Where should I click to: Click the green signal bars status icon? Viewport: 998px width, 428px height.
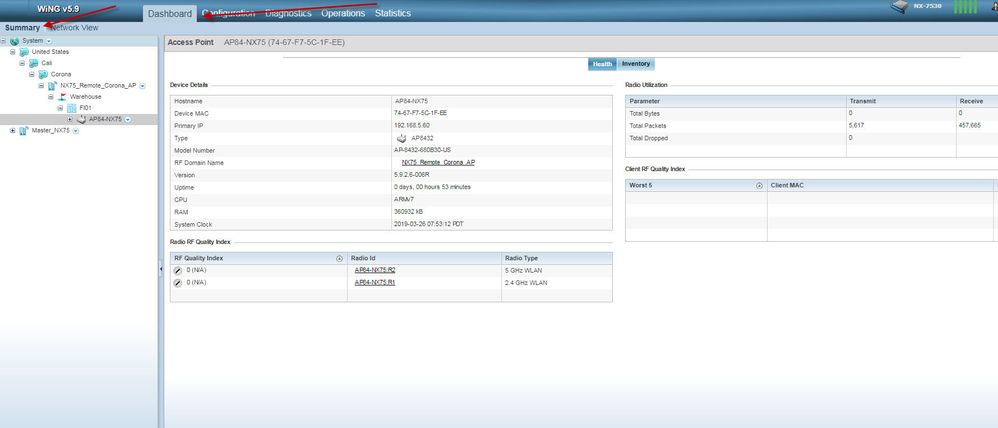click(964, 8)
